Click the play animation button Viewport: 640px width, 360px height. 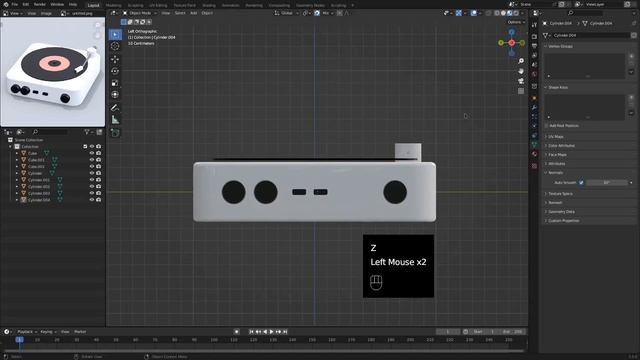point(271,332)
